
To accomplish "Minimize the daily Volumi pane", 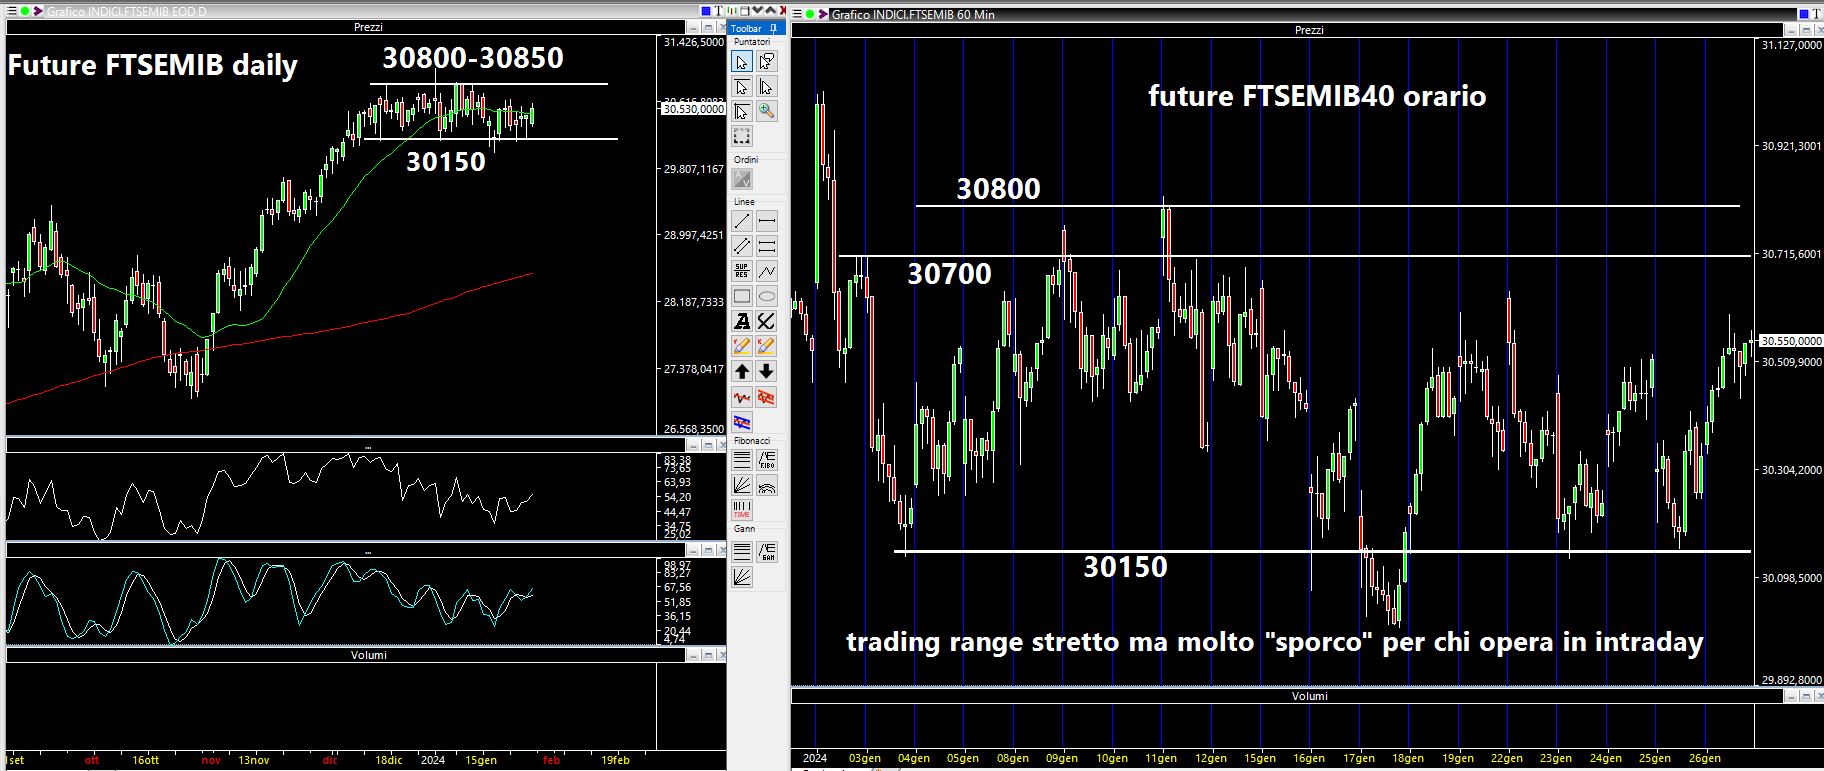I will pos(693,655).
